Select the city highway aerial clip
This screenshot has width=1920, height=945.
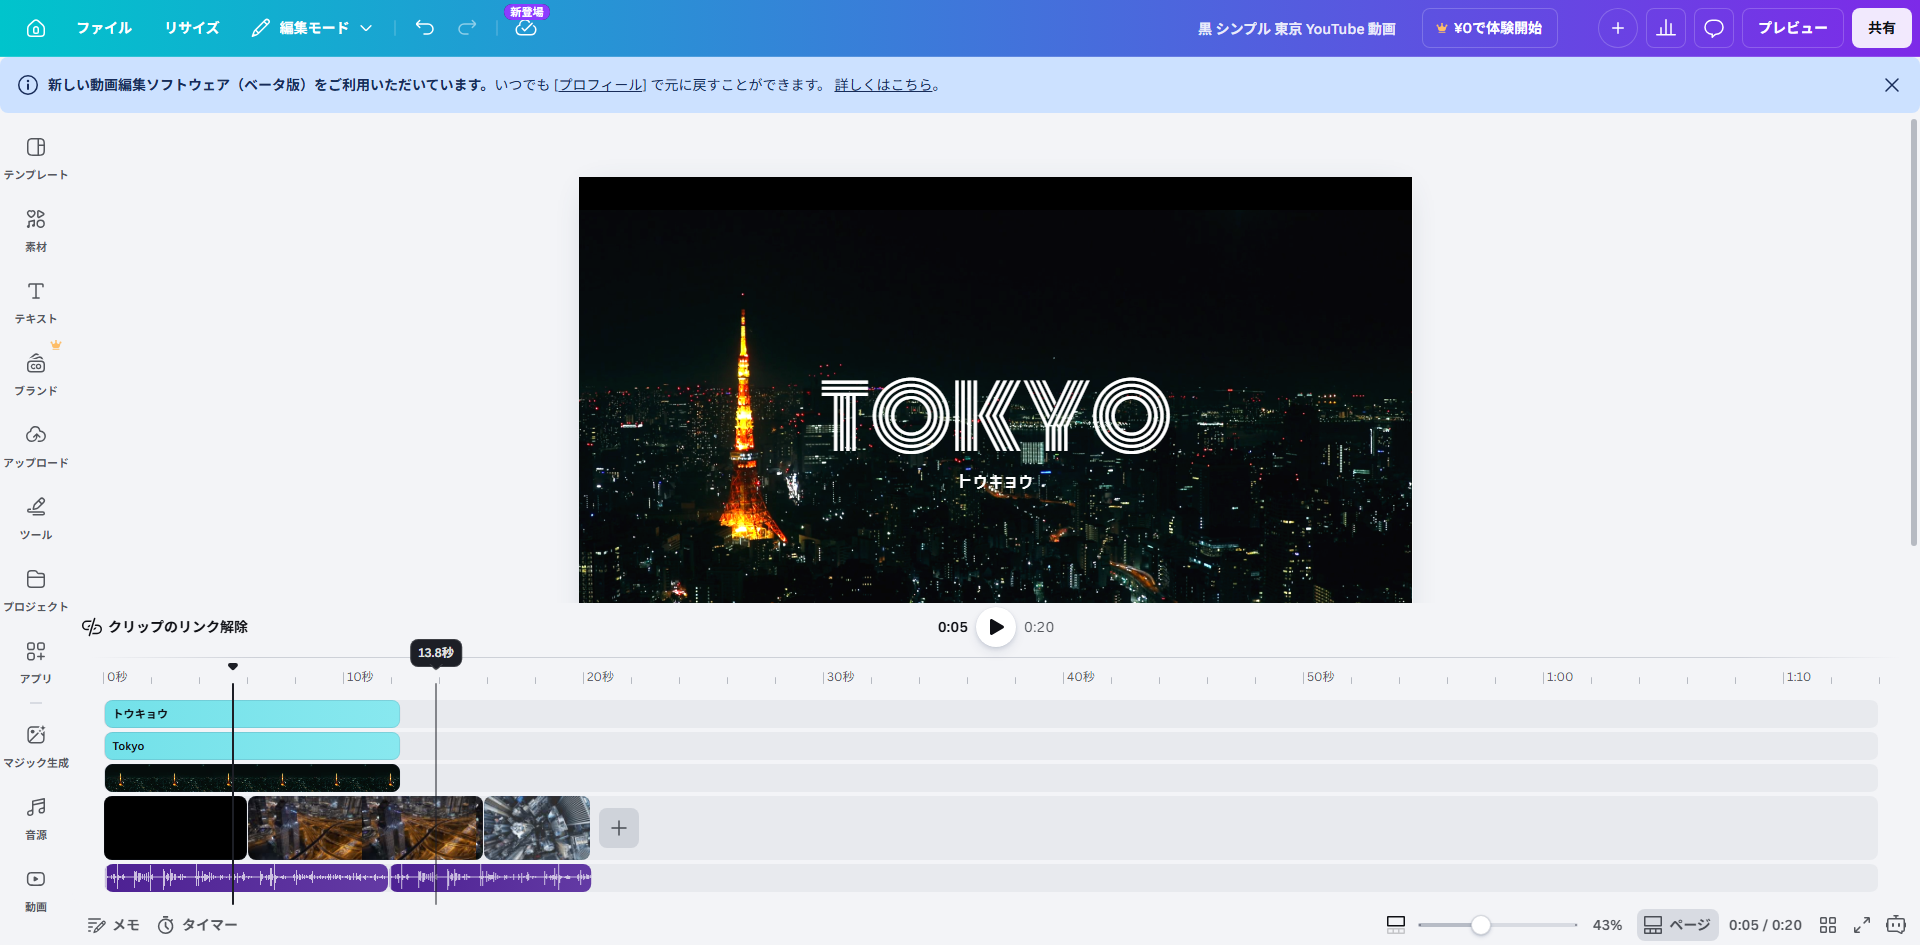pyautogui.click(x=365, y=828)
